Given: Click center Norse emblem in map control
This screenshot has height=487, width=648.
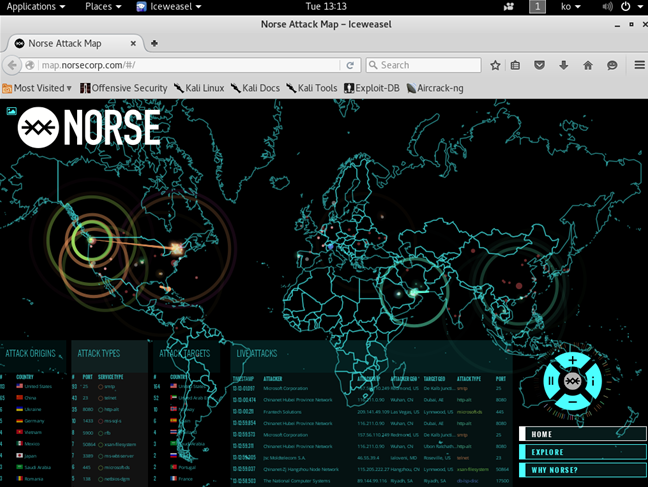Looking at the screenshot, I should click(x=572, y=381).
